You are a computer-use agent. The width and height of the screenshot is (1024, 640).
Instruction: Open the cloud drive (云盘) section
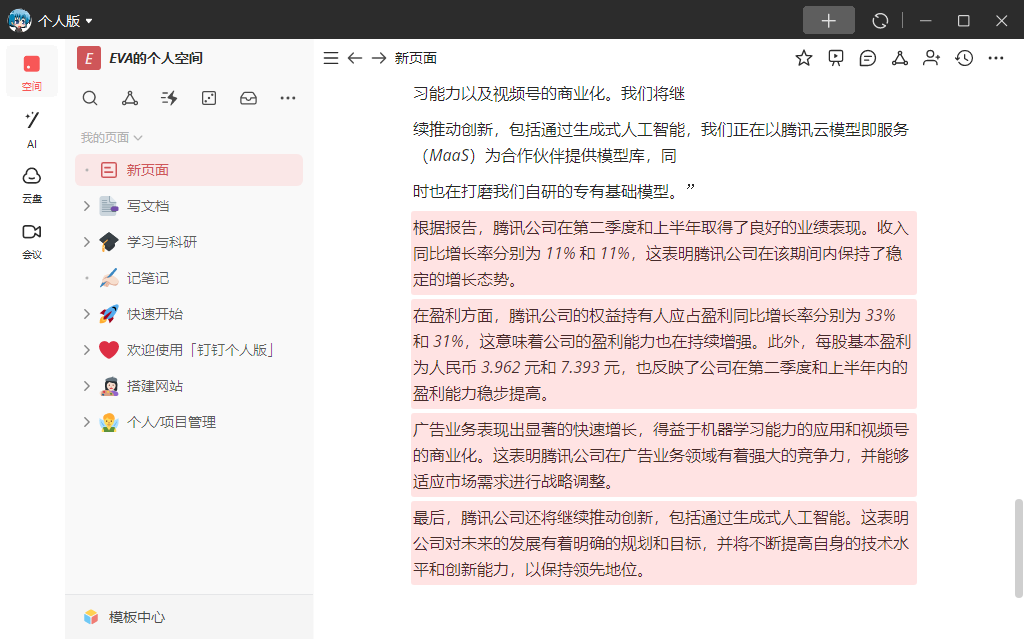click(x=31, y=185)
